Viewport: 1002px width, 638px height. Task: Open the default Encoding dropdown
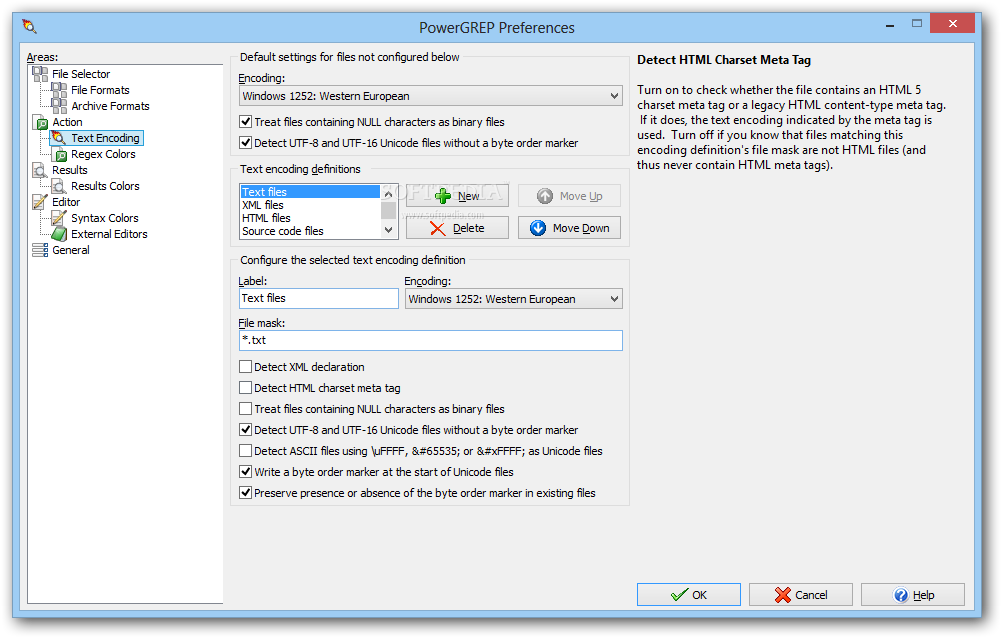click(x=431, y=96)
